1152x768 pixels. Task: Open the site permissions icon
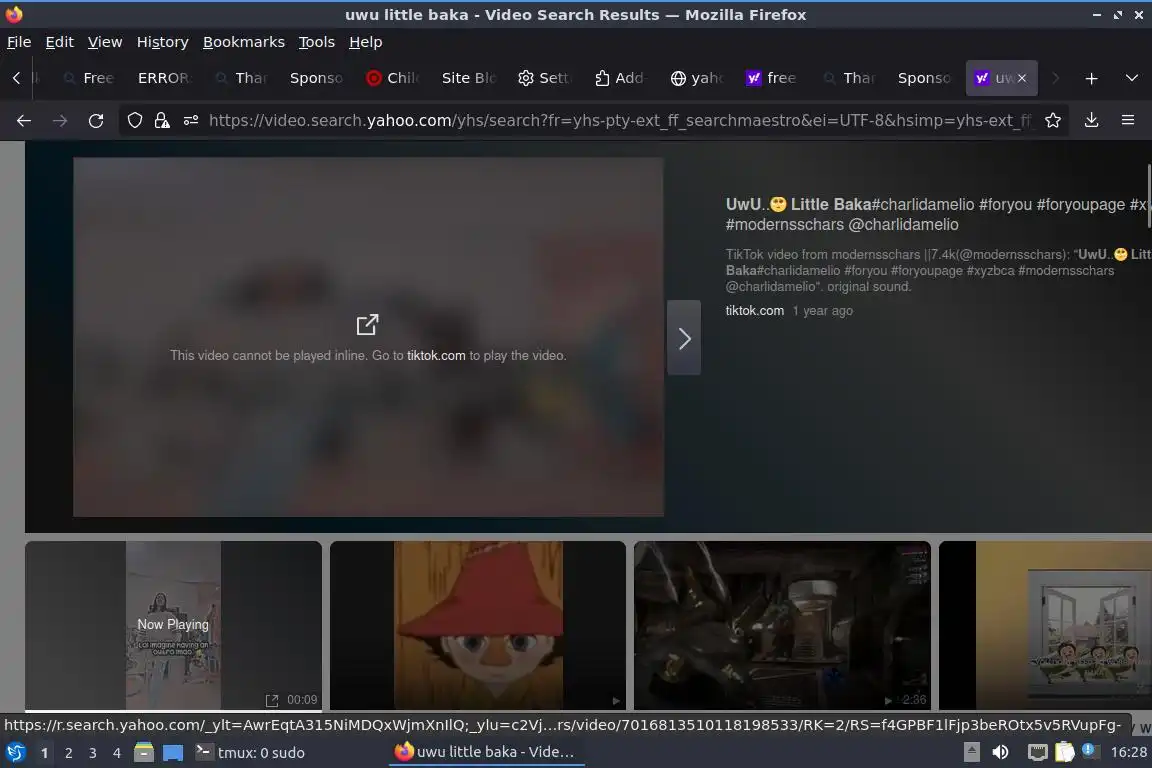[x=191, y=121]
